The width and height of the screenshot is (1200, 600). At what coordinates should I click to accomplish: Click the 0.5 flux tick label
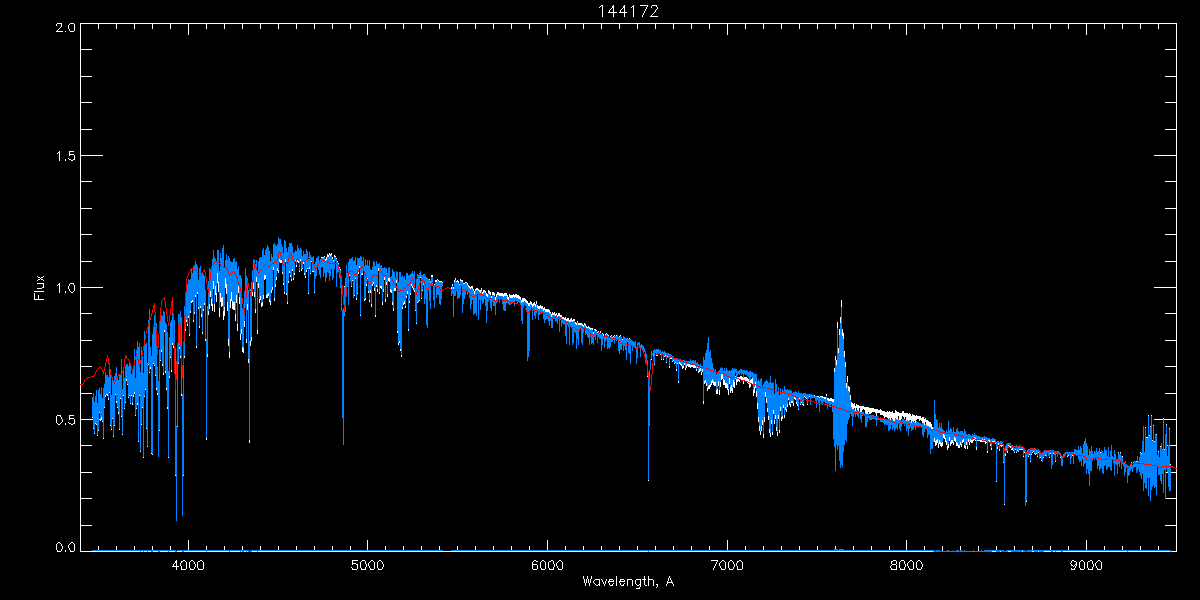(65, 419)
